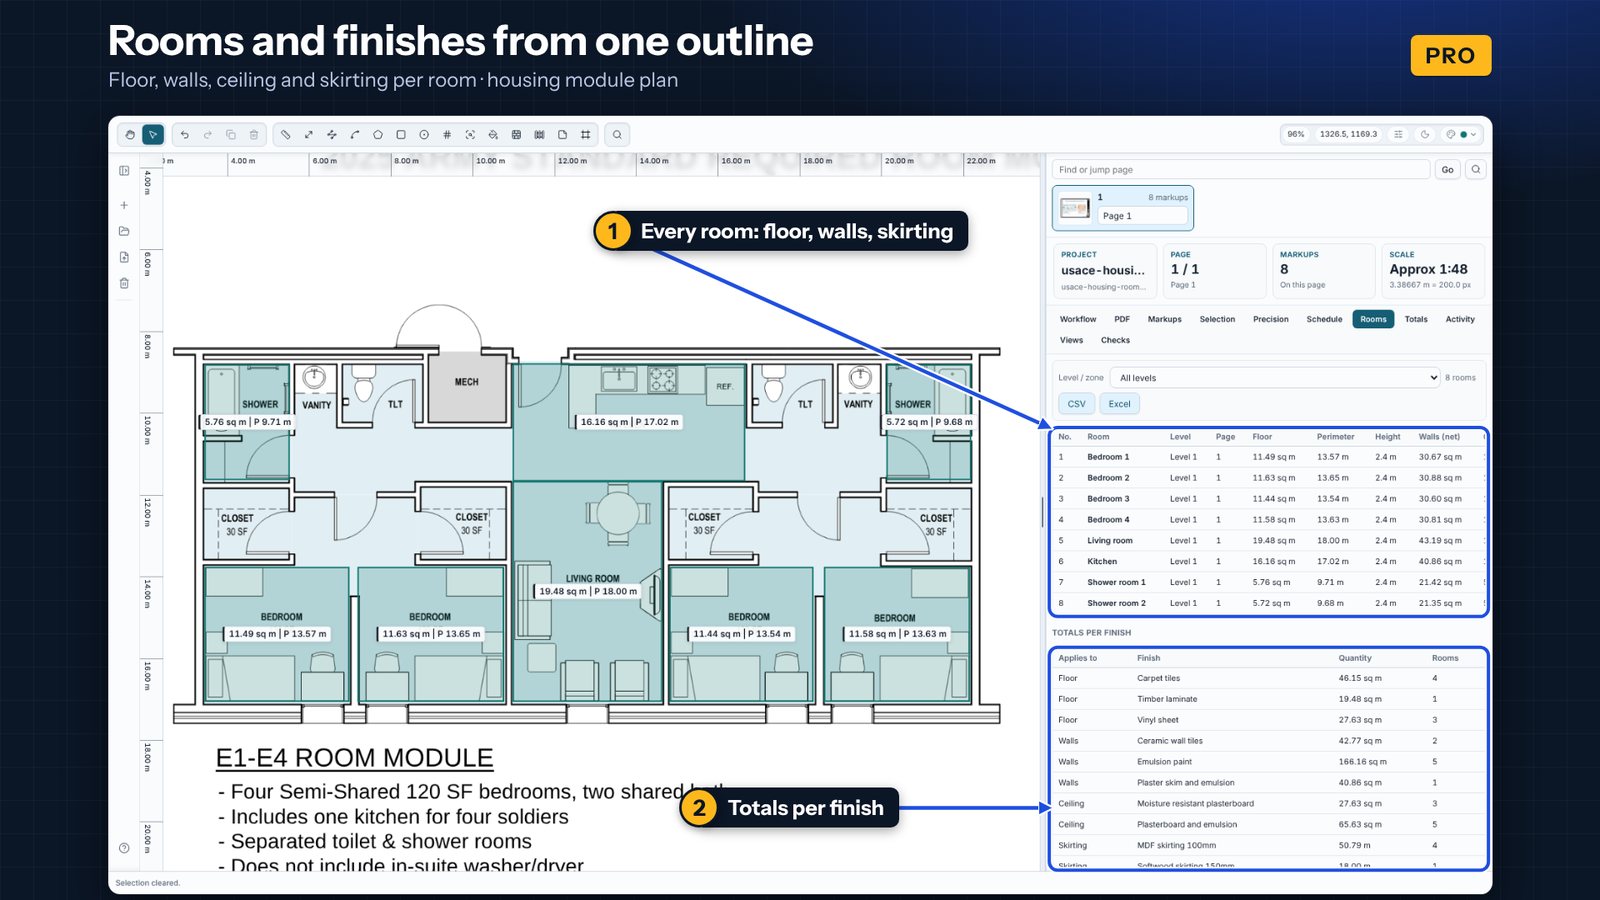Viewport: 1600px width, 900px height.
Task: Choose the hash grid tool
Action: pyautogui.click(x=447, y=135)
